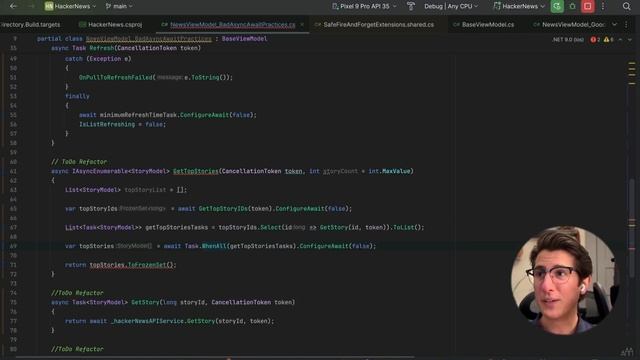Open the Debug | Any CPU configuration dropdown
640x360 pixels.
[x=451, y=6]
